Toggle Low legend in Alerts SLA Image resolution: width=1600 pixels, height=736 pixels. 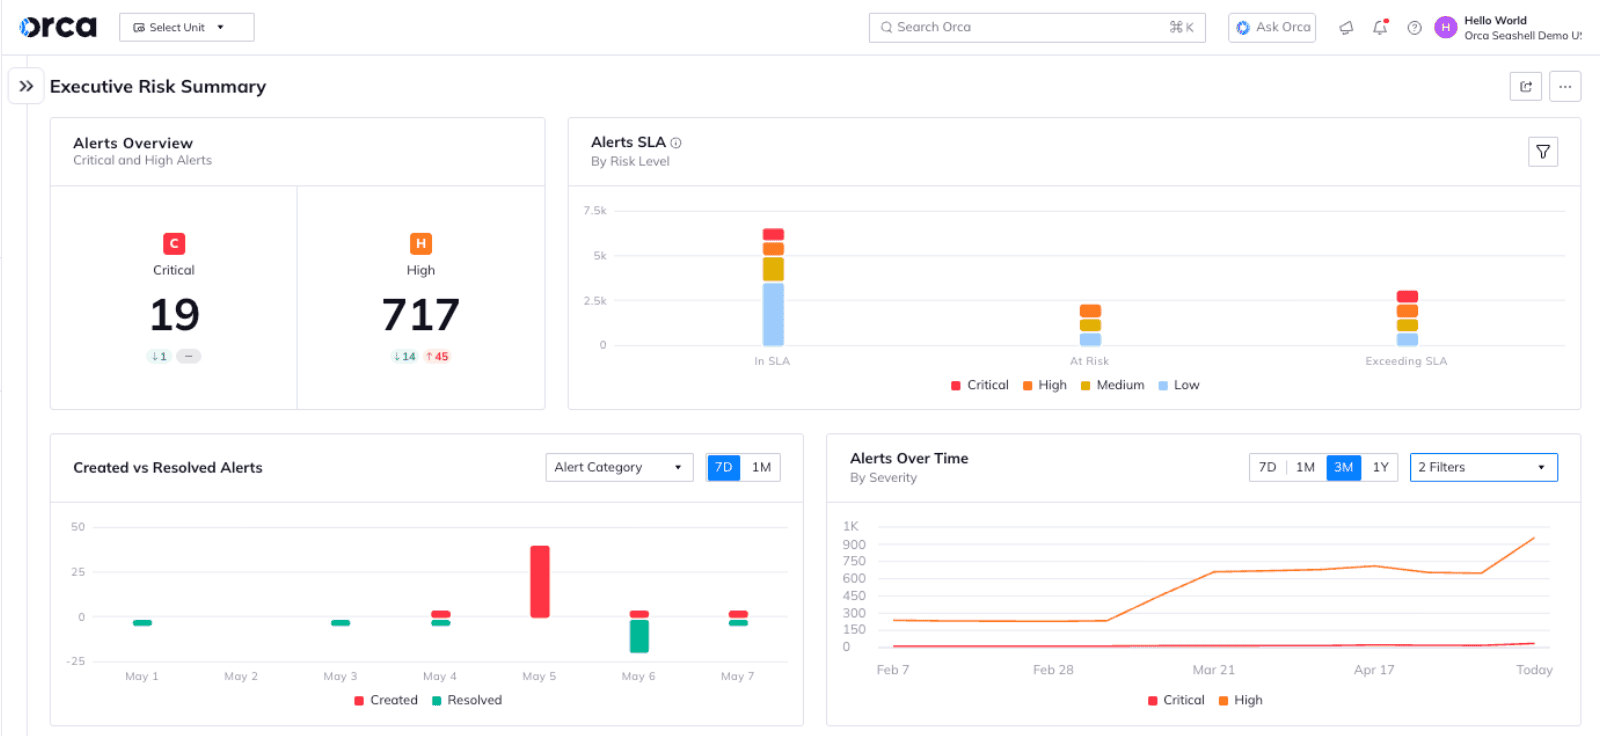pyautogui.click(x=1179, y=385)
